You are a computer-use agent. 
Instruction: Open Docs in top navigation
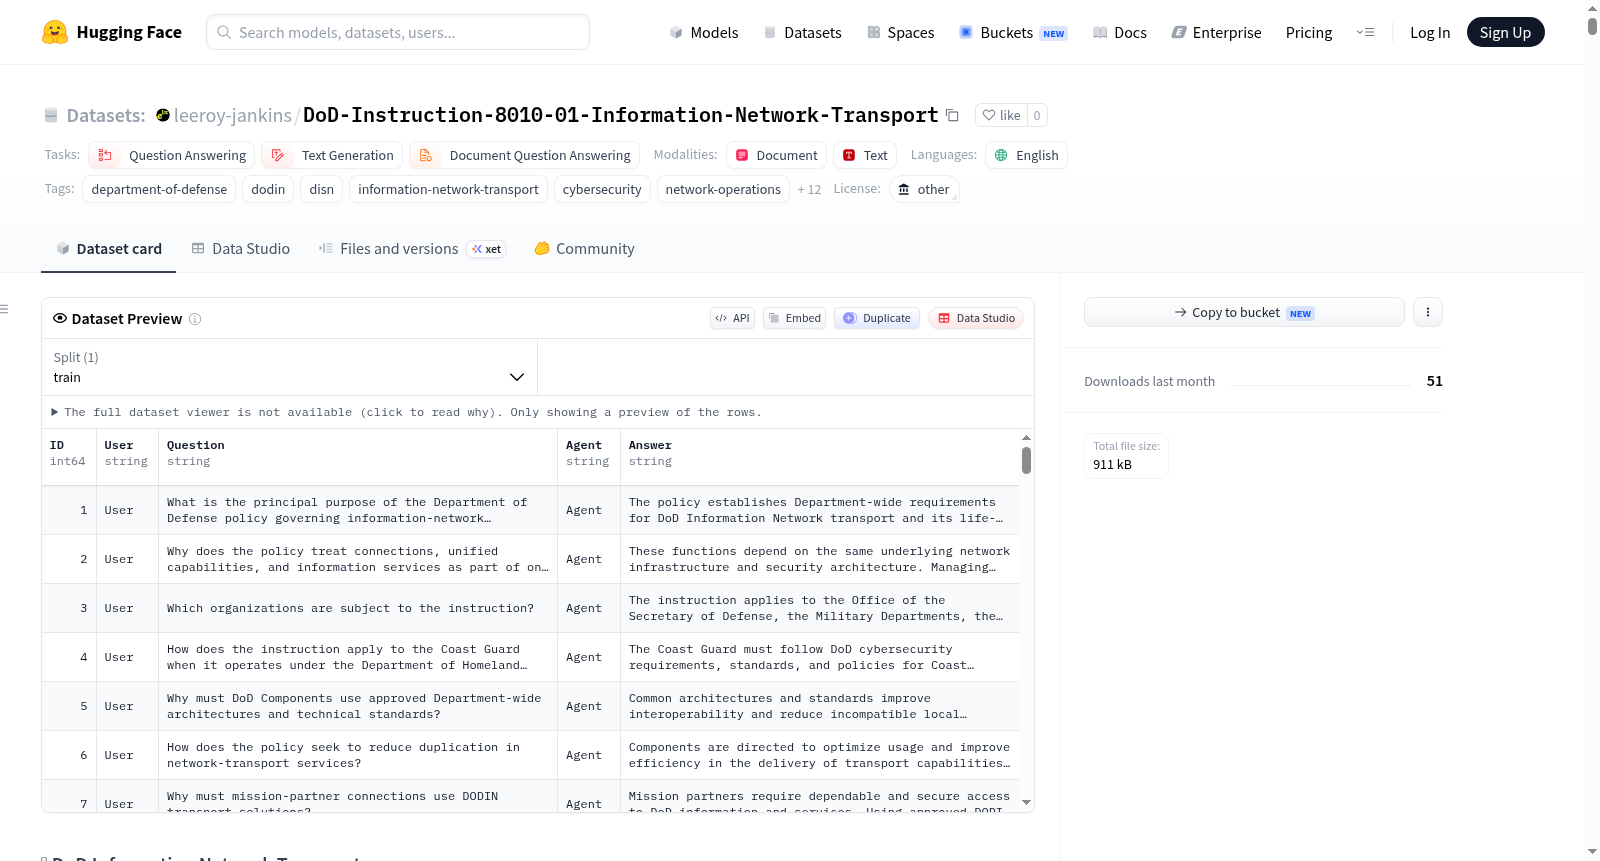point(1120,32)
